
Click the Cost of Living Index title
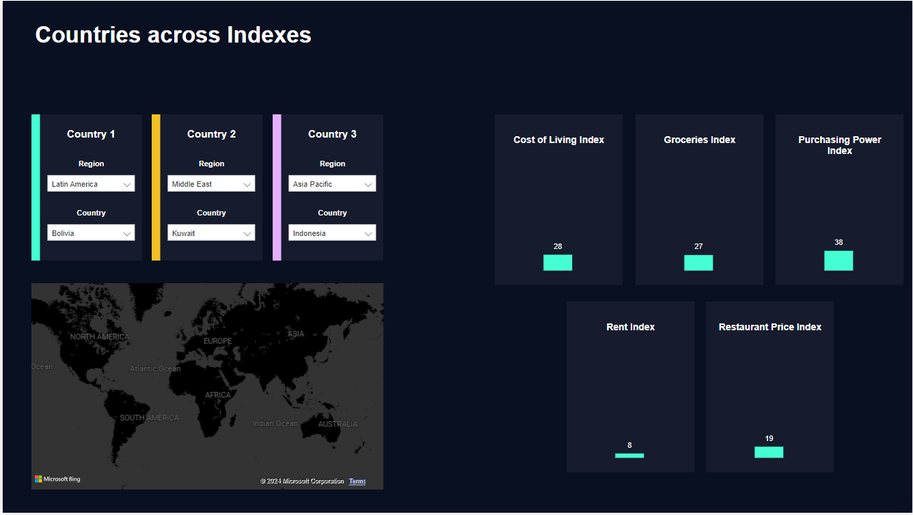pos(558,140)
